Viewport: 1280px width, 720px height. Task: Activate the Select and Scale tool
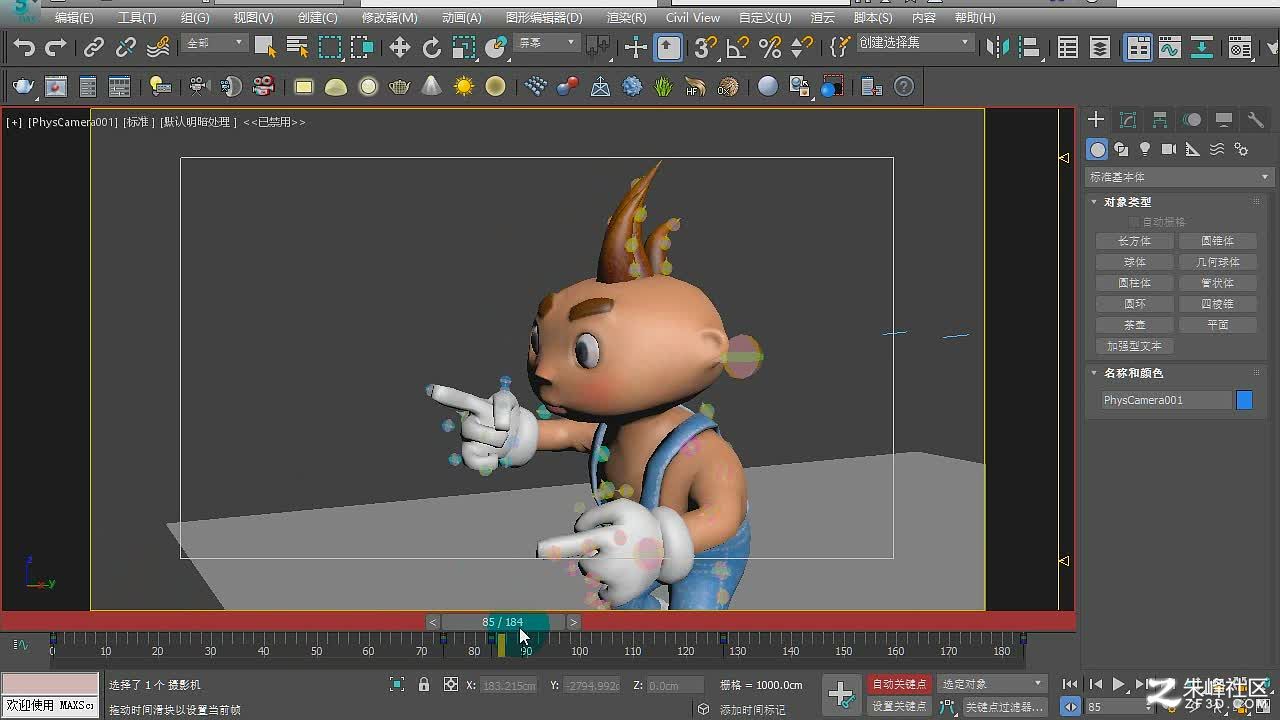[x=464, y=47]
